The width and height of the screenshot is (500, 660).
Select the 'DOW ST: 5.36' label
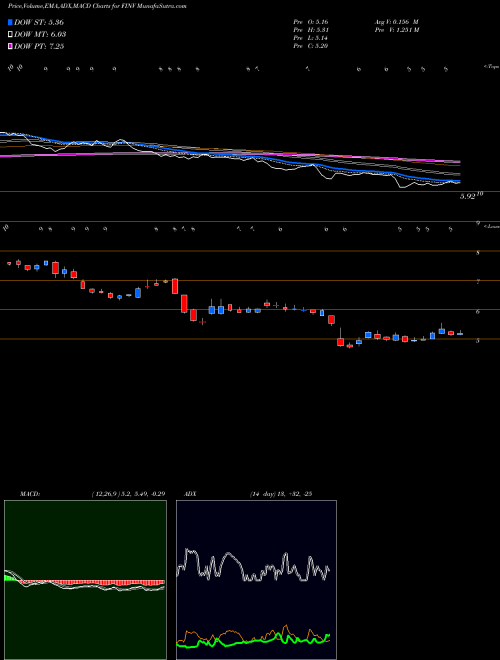click(x=39, y=22)
